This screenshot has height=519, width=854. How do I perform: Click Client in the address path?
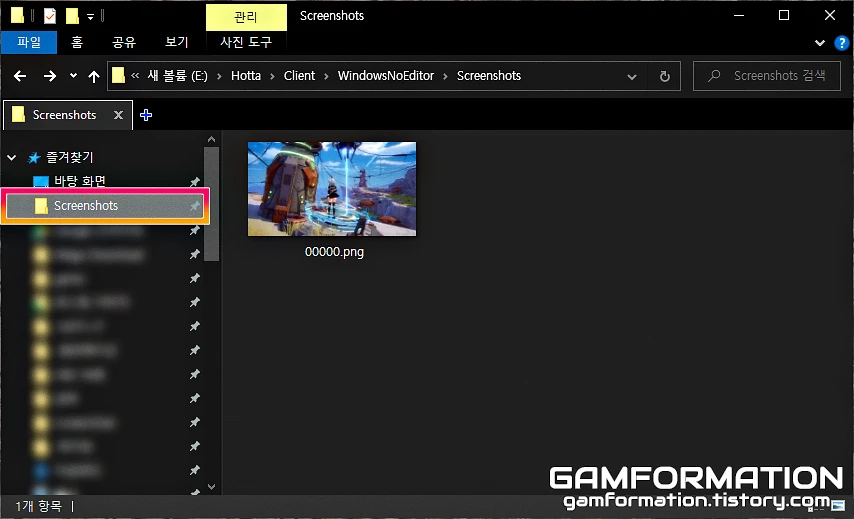[299, 76]
